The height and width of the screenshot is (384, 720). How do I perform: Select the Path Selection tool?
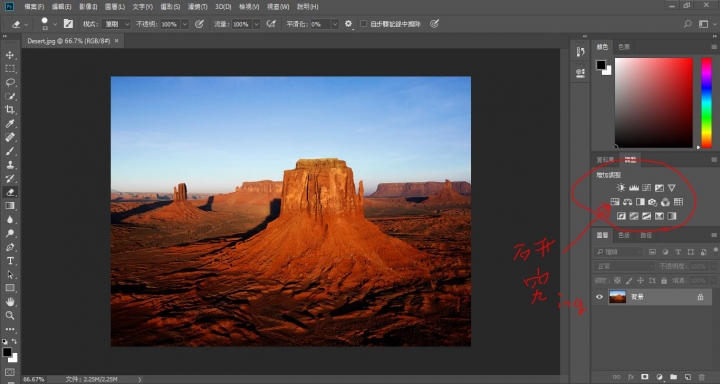coord(10,275)
